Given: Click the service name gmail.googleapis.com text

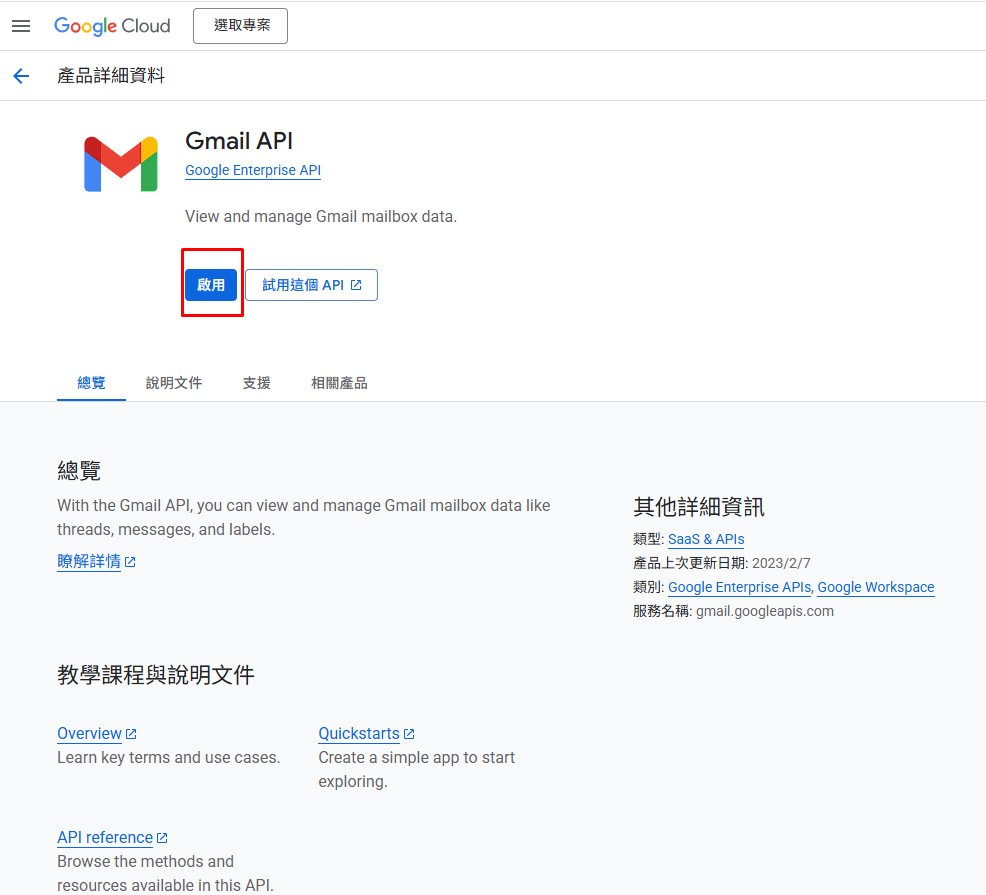Looking at the screenshot, I should click(x=765, y=611).
